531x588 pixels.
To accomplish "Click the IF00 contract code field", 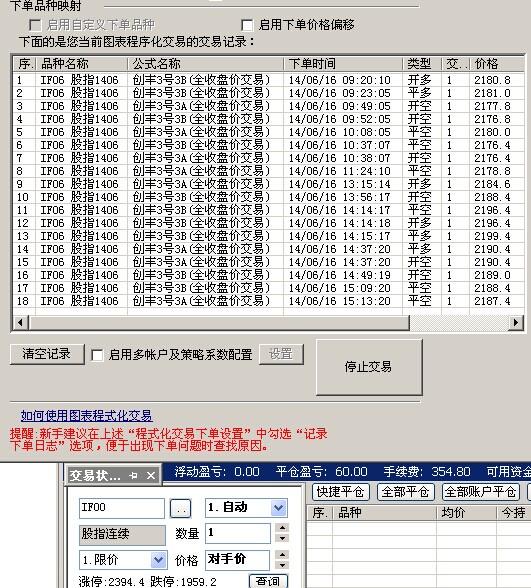I will (x=122, y=508).
